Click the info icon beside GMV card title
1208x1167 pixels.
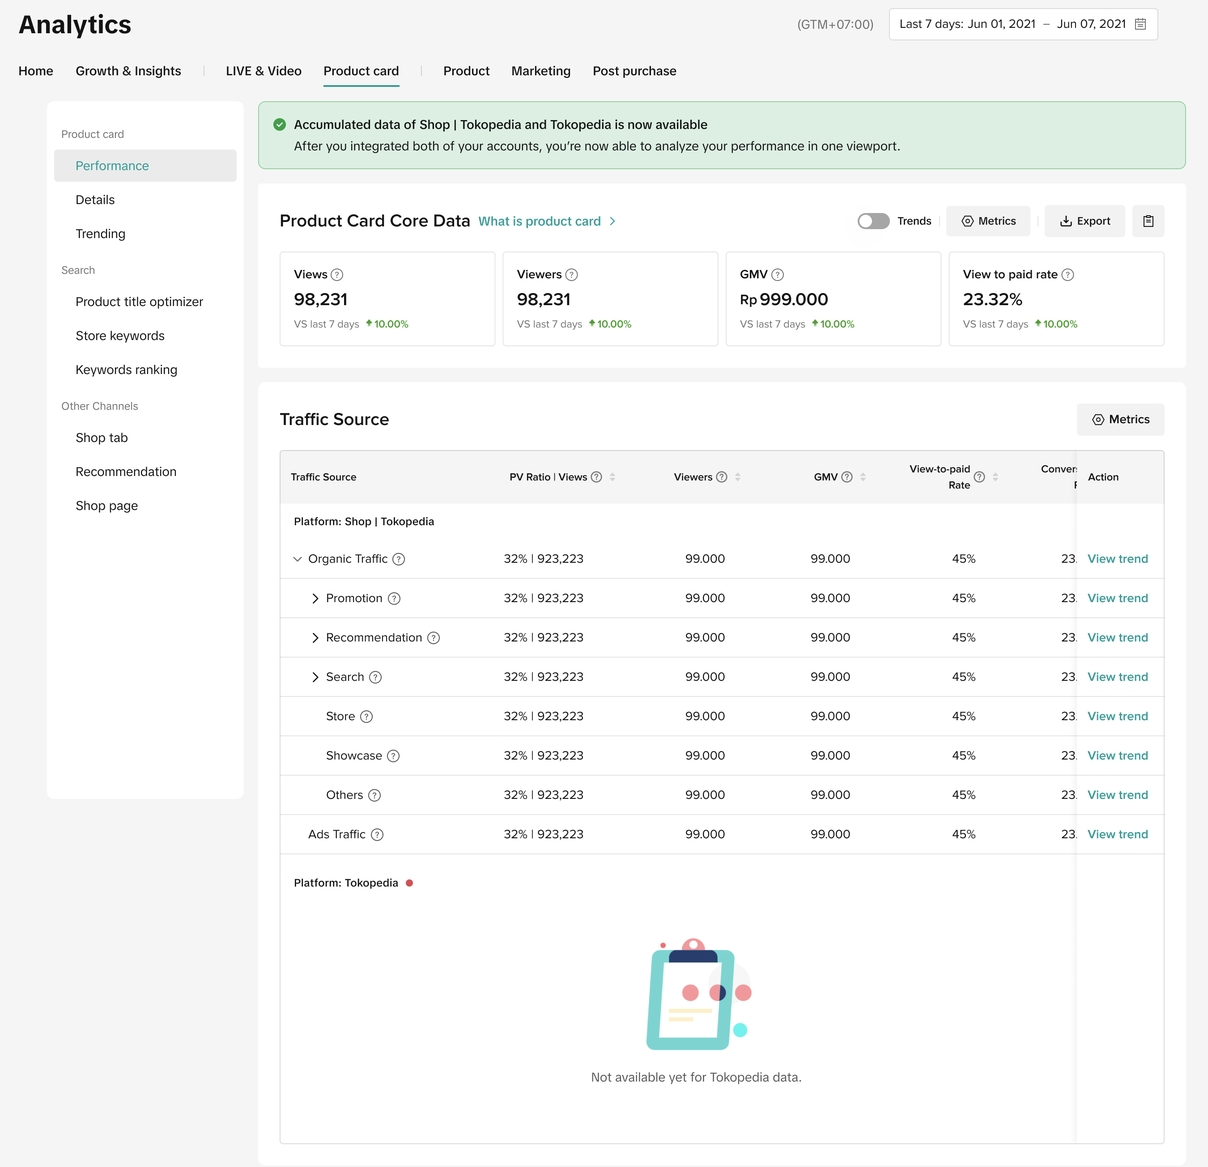tap(778, 275)
